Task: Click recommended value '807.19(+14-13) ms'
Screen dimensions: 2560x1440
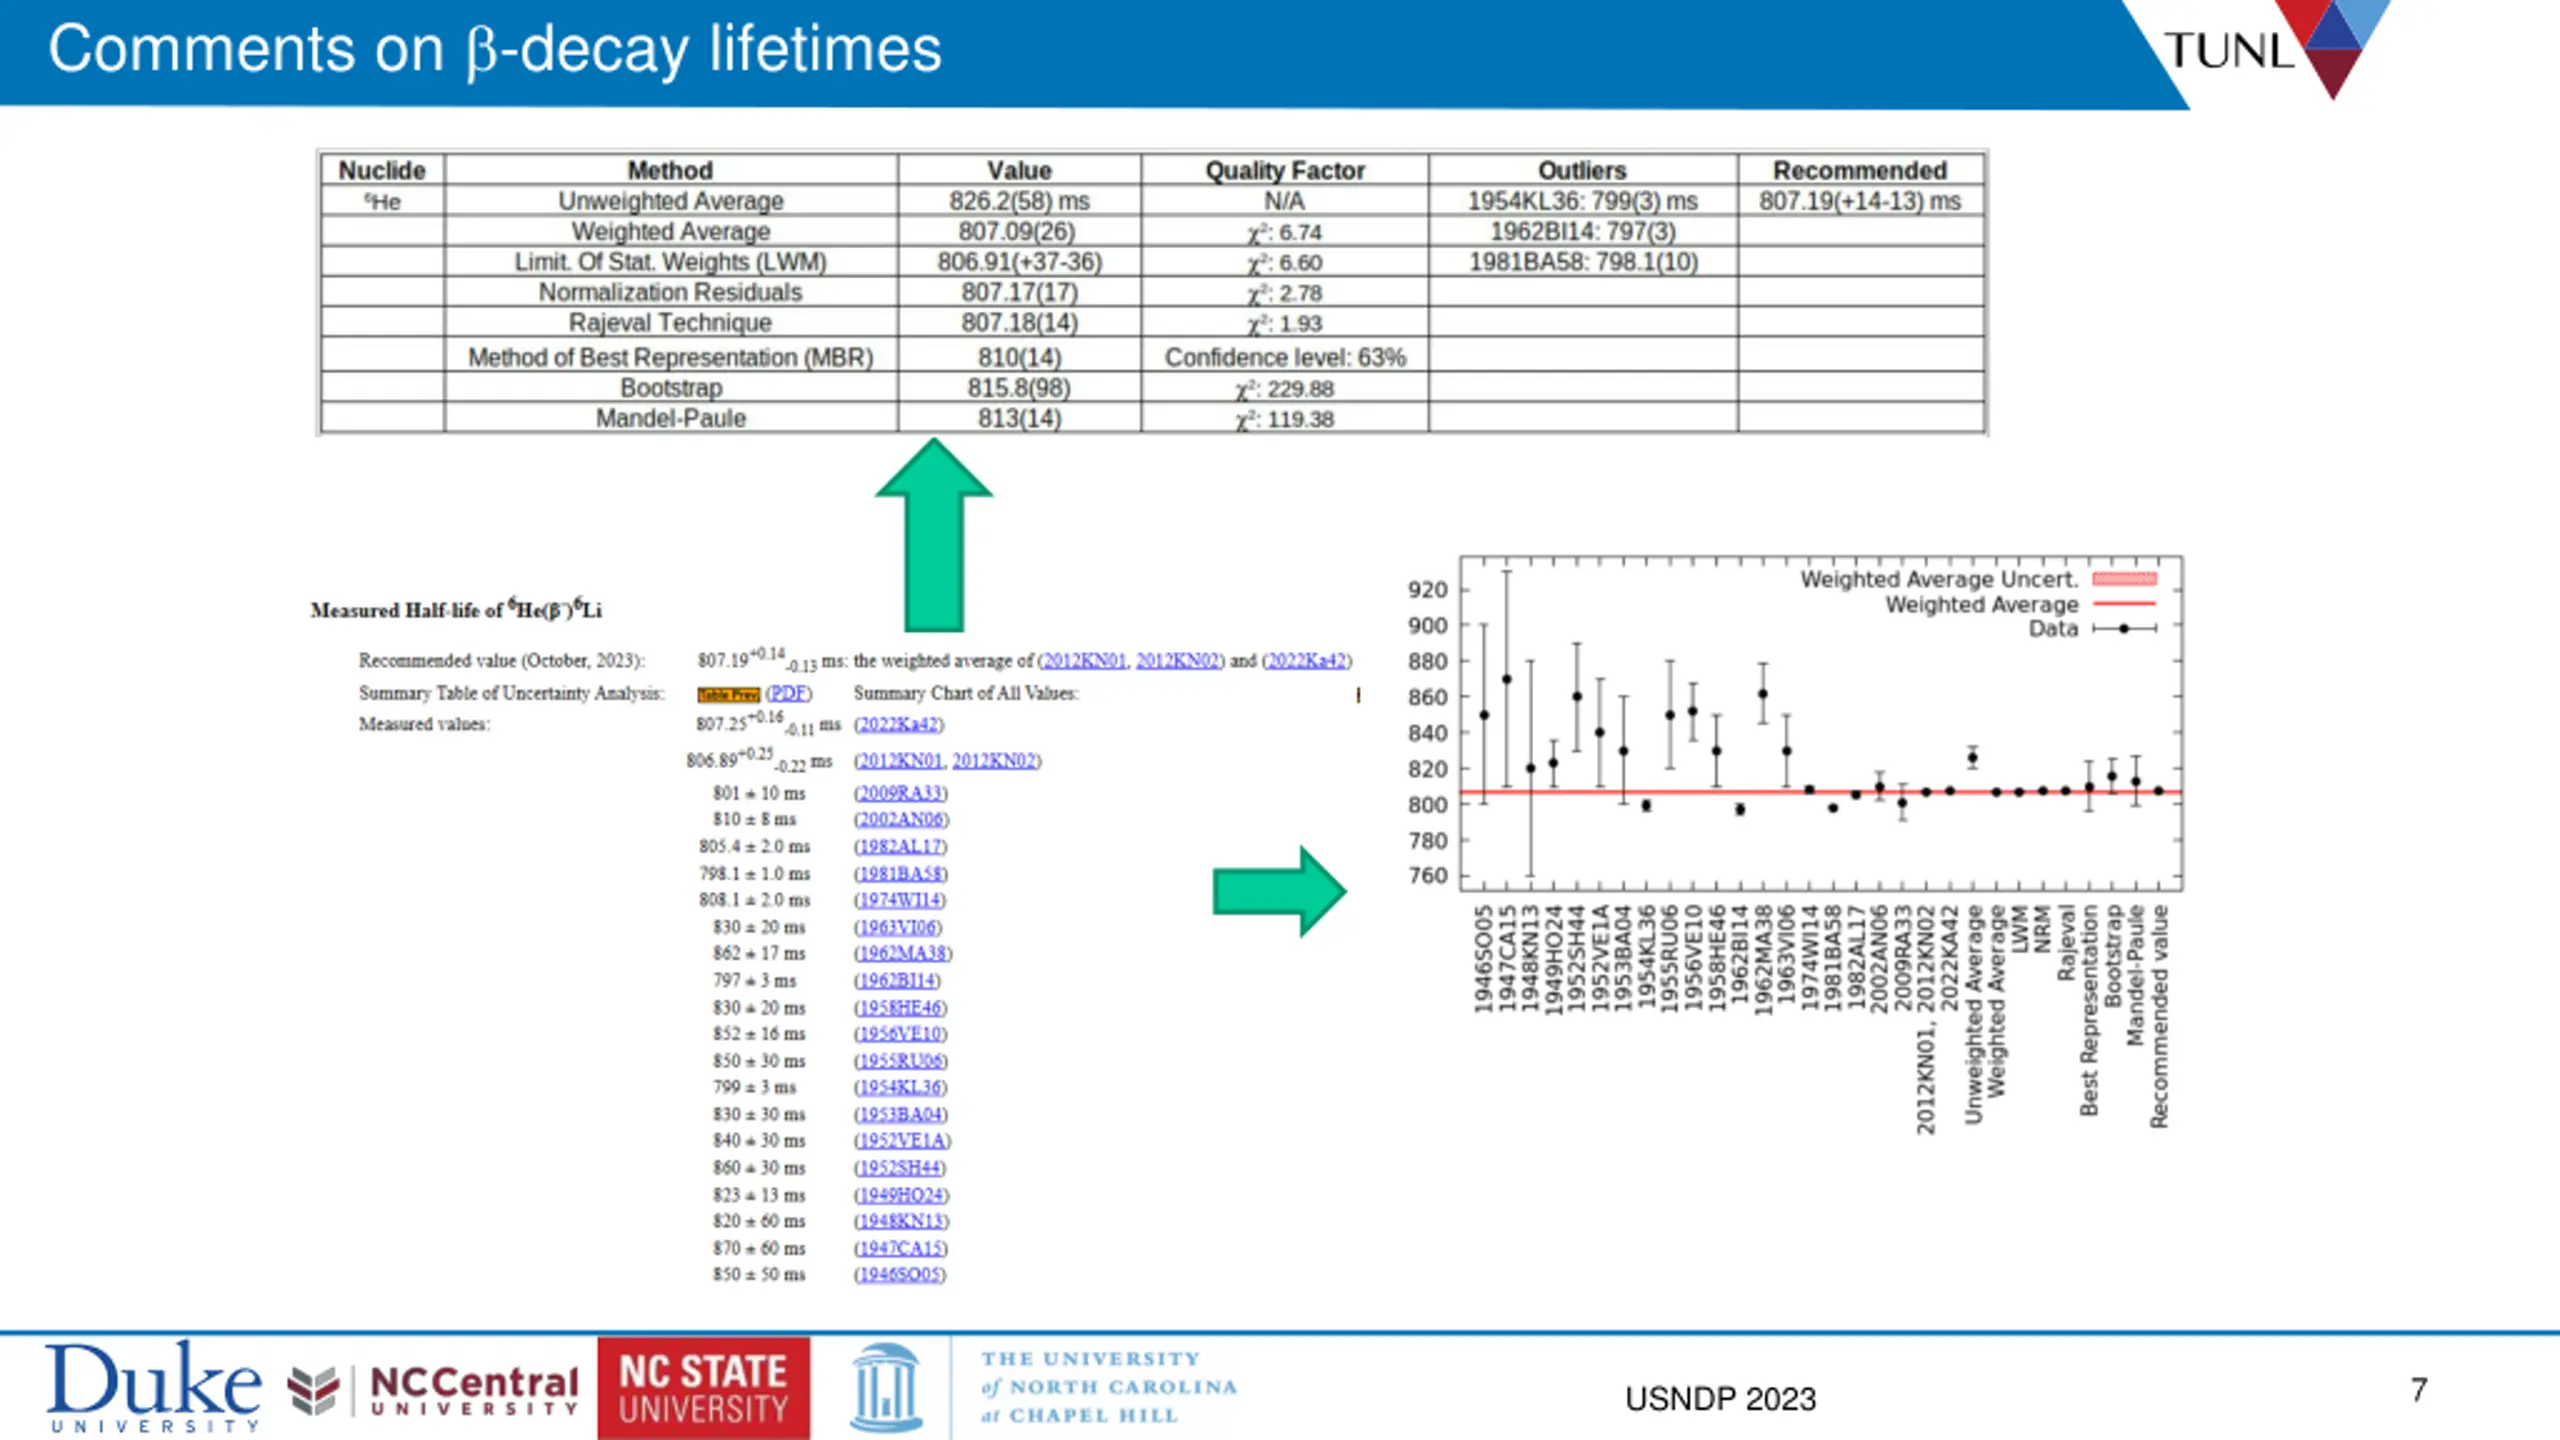Action: pos(1860,201)
